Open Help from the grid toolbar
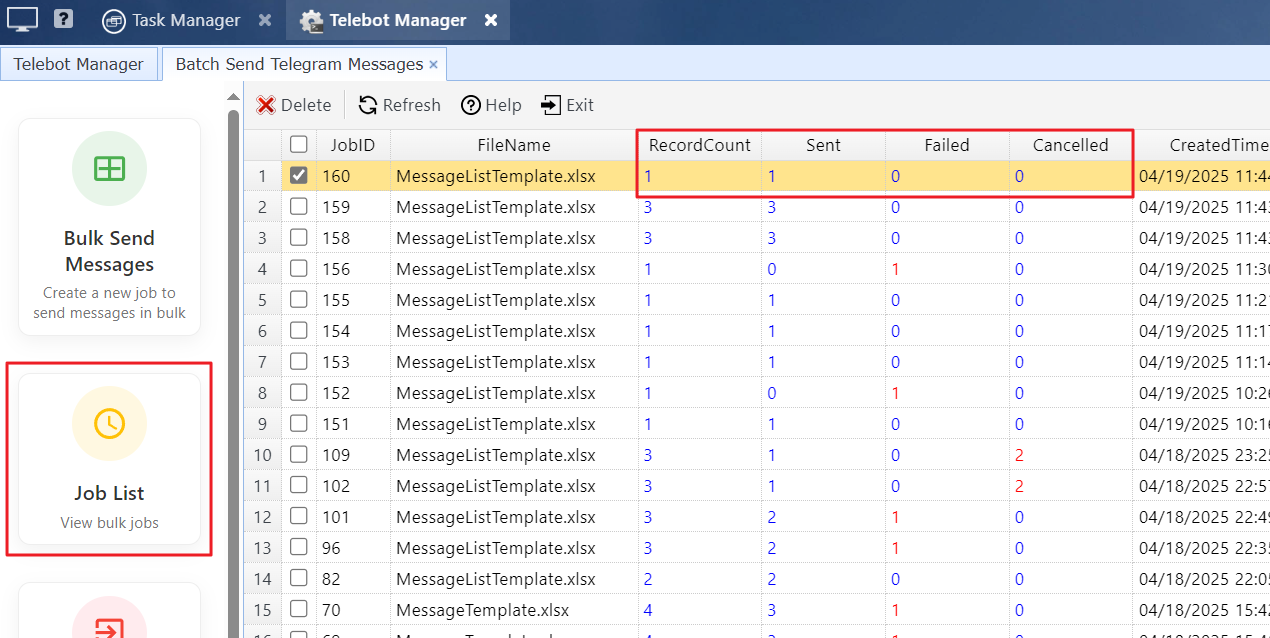Screen dimensions: 1270x638 (492, 105)
